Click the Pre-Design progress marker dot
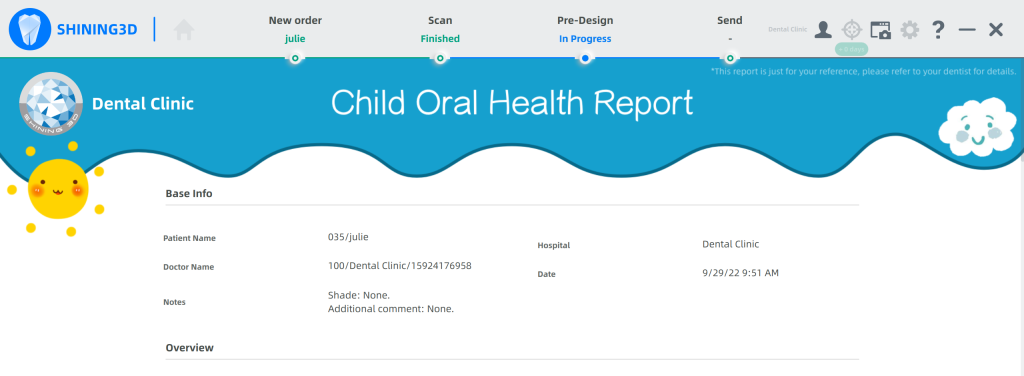The image size is (1024, 376). click(585, 58)
